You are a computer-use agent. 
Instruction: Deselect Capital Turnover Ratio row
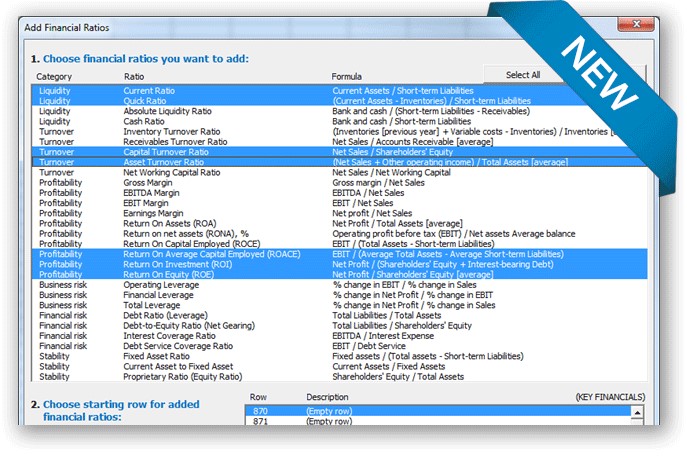click(x=164, y=152)
